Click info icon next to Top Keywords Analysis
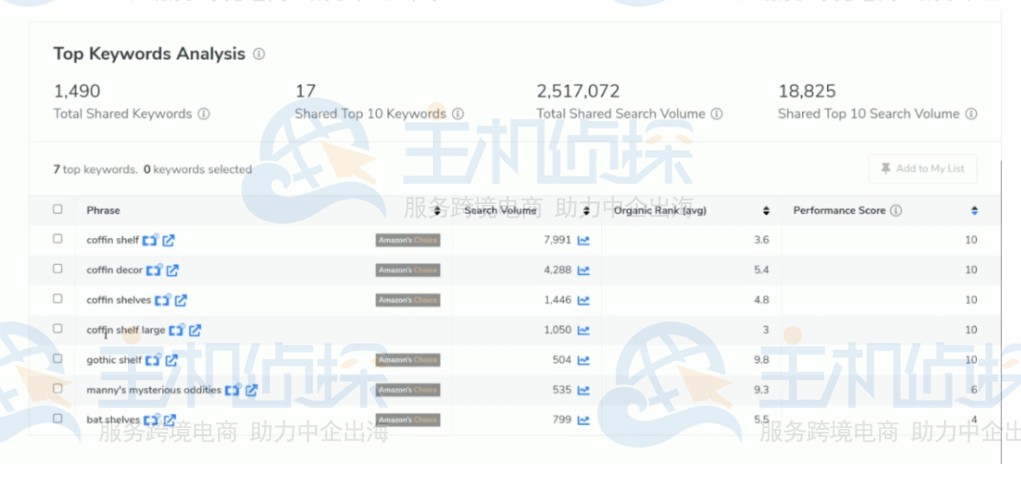Screen dimensions: 1021x483 tap(259, 54)
